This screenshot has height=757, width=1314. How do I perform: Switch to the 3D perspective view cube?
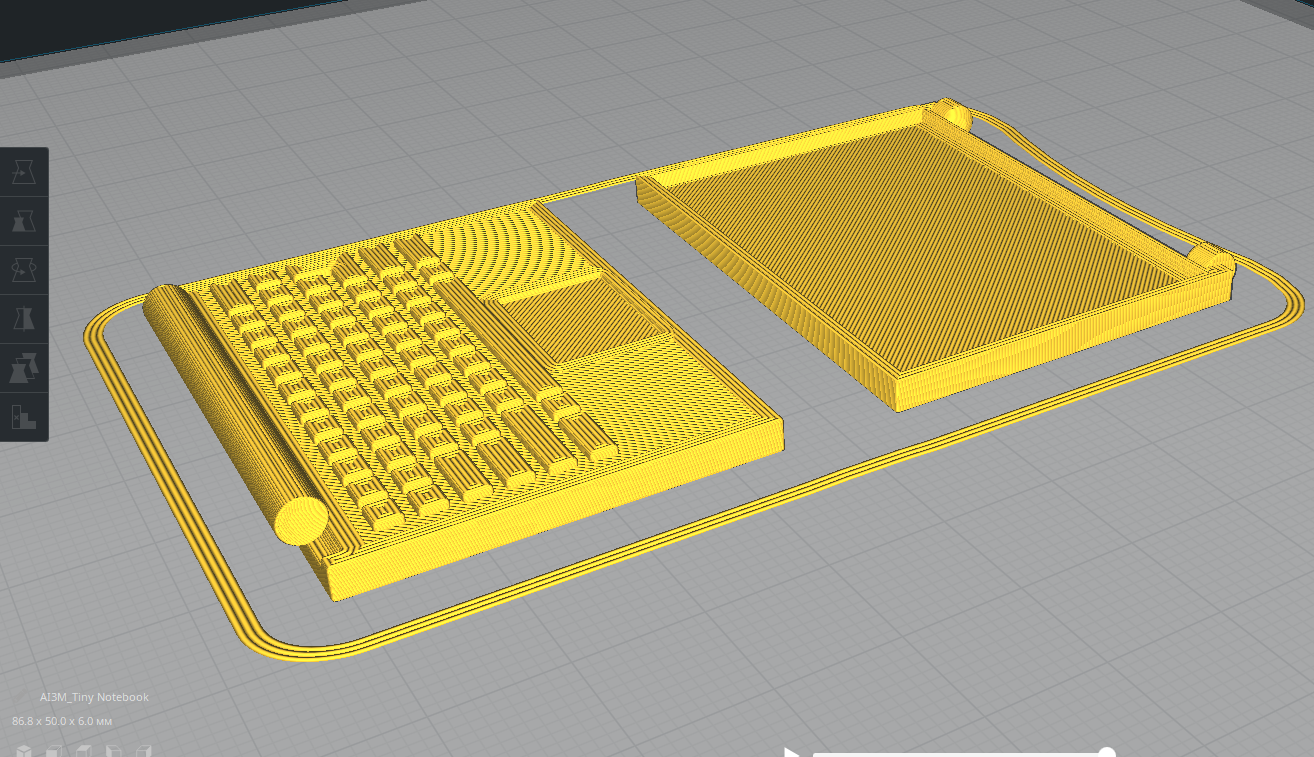(23, 750)
